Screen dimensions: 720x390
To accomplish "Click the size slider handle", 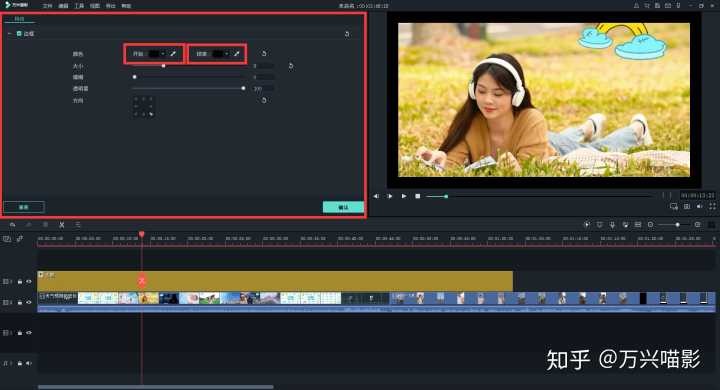I will coord(163,66).
